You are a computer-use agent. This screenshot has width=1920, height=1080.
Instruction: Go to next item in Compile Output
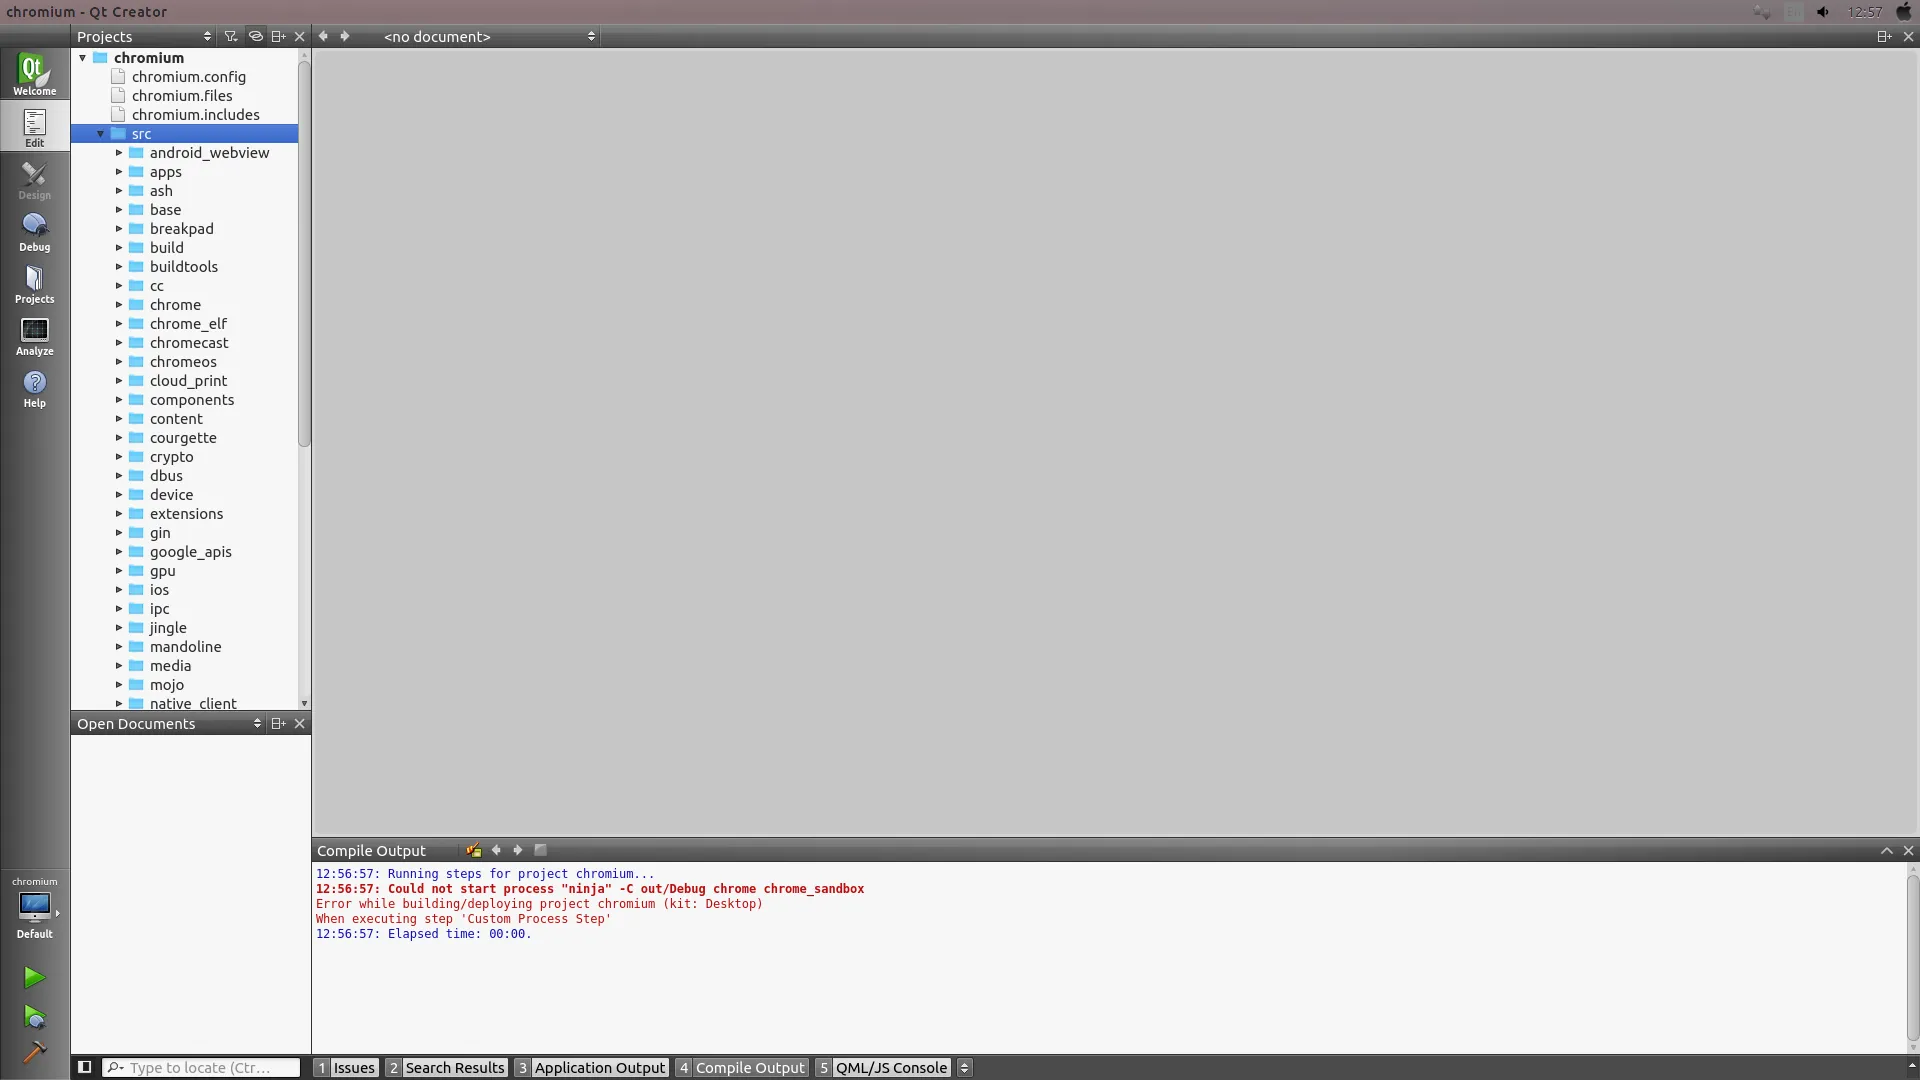(518, 850)
